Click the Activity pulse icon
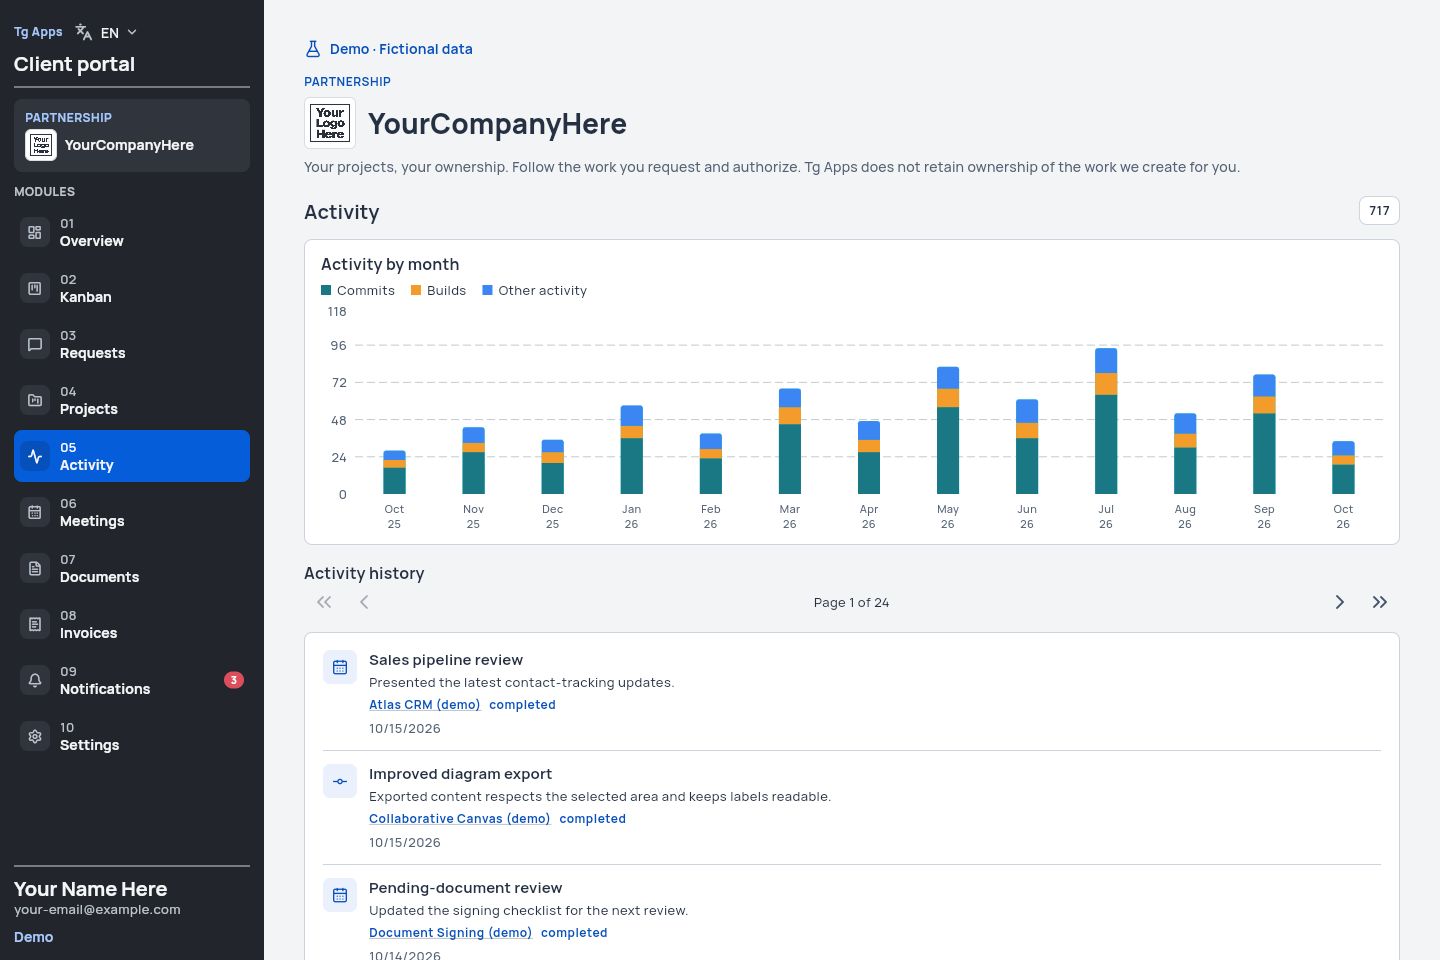The height and width of the screenshot is (960, 1440). point(35,456)
